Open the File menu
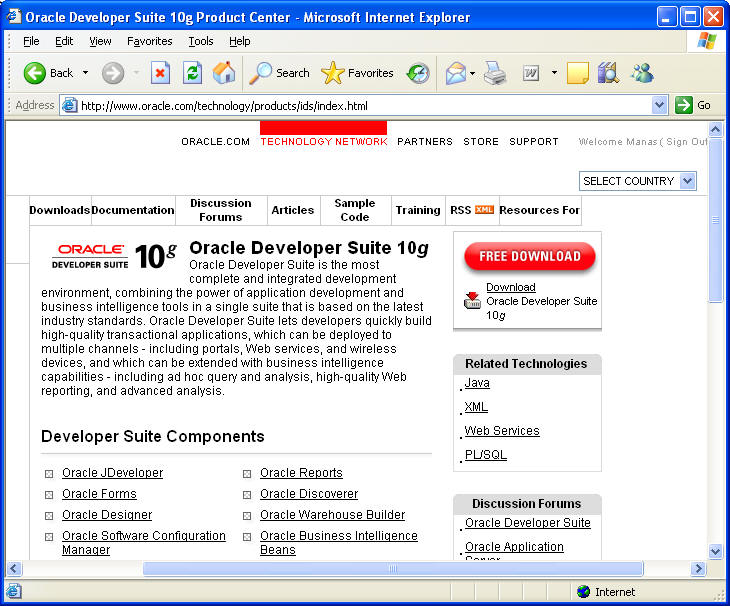The height and width of the screenshot is (606, 730). coord(31,41)
